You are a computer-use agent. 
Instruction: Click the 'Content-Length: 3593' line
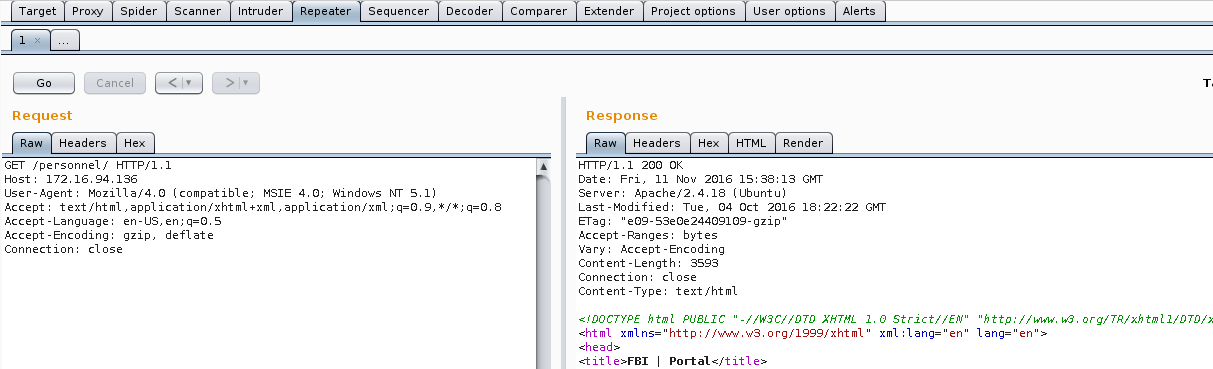tap(648, 263)
